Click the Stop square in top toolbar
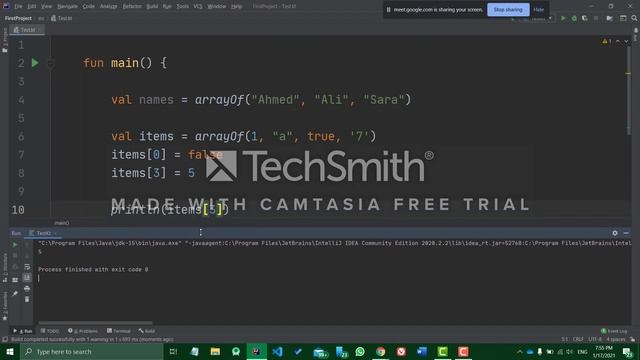 click(596, 18)
